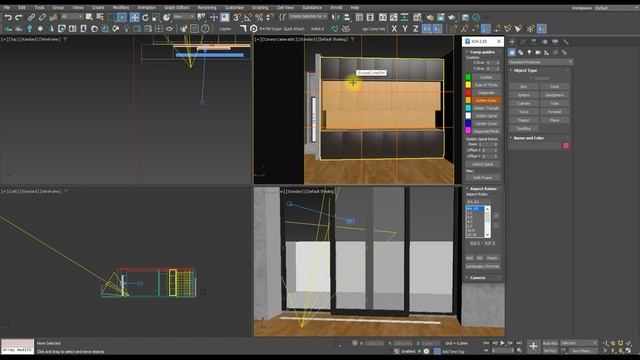Viewport: 640px width, 360px height.
Task: Click Select by Name icon
Action: coord(100,17)
